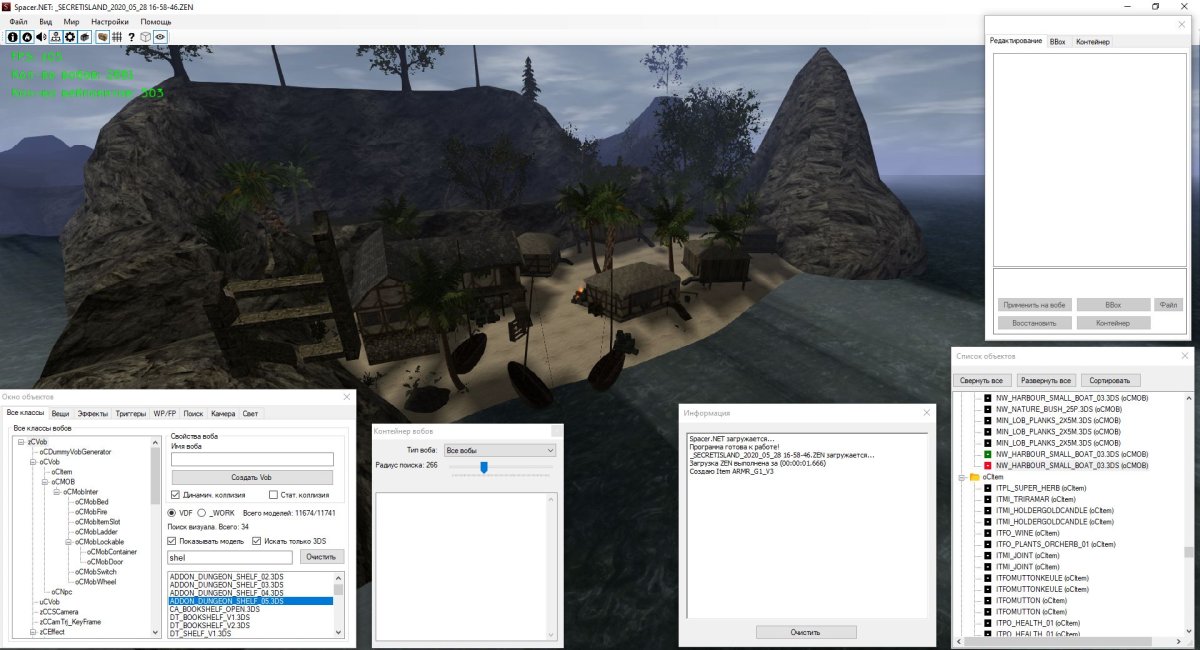Open the Настройки menu
Viewport: 1200px width, 650px height.
pos(109,21)
